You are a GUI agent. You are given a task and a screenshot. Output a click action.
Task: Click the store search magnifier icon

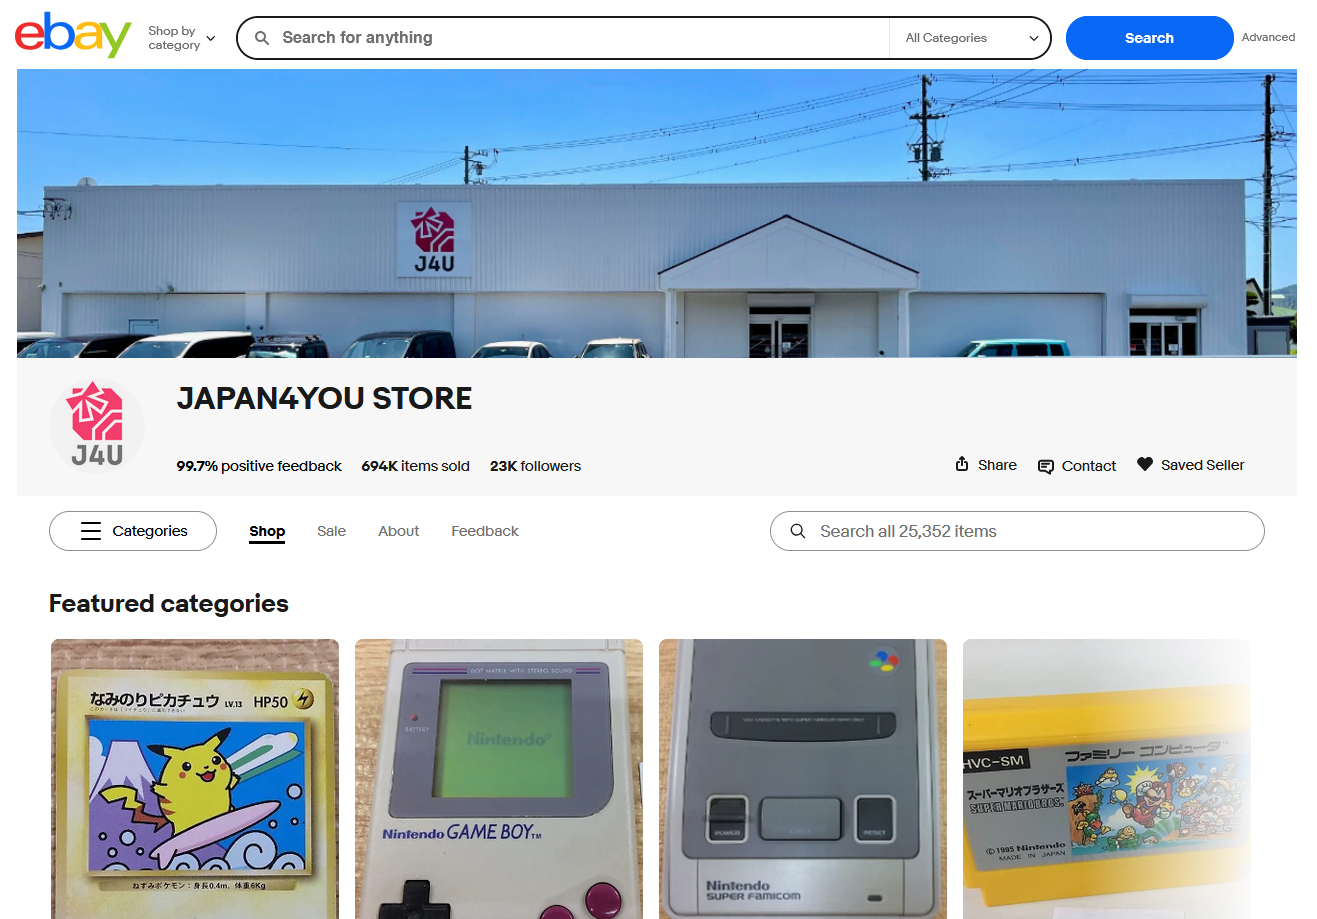[798, 531]
